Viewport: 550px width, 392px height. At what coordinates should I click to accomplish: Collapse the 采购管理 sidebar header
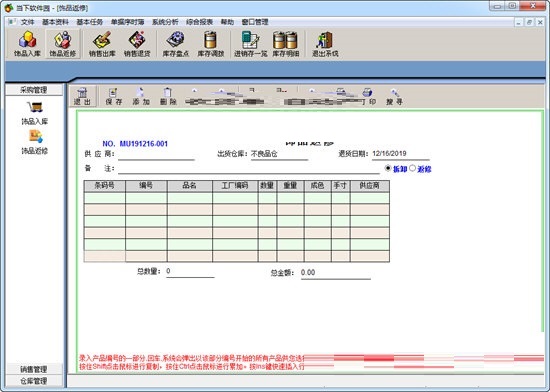34,90
